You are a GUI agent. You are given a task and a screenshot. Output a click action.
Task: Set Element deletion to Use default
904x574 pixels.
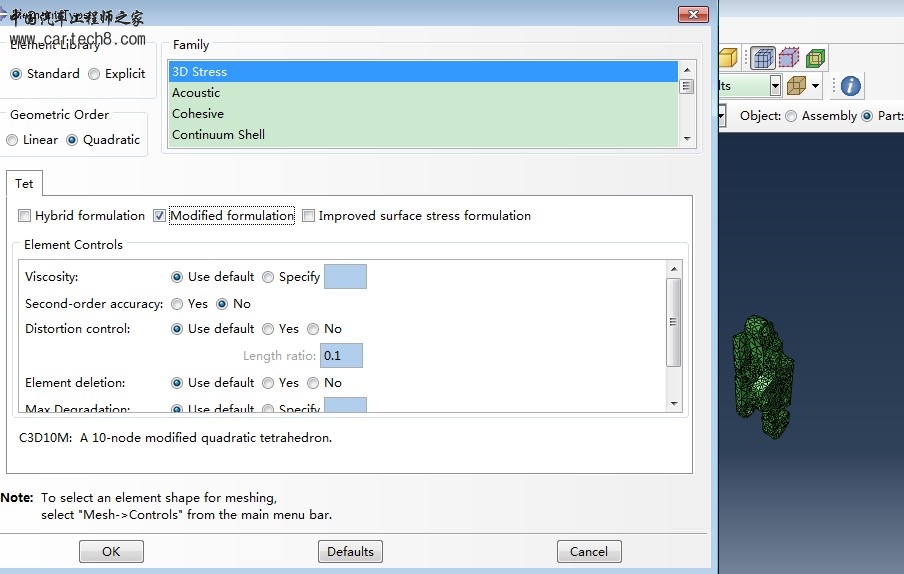tap(177, 383)
